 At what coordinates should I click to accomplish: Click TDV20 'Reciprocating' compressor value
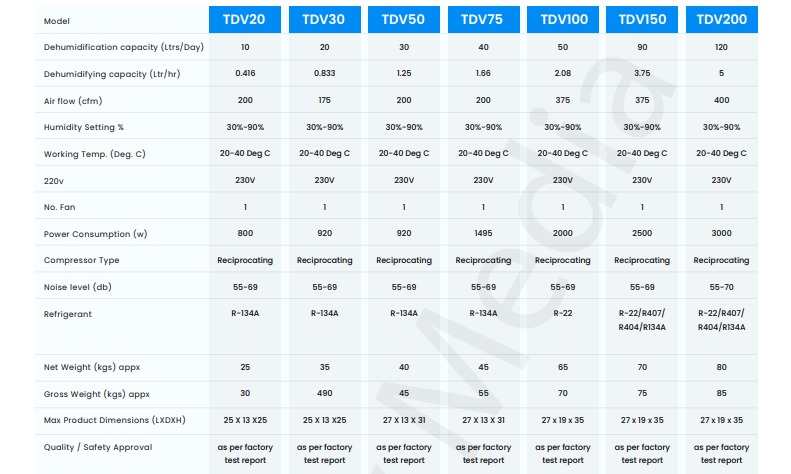[245, 260]
